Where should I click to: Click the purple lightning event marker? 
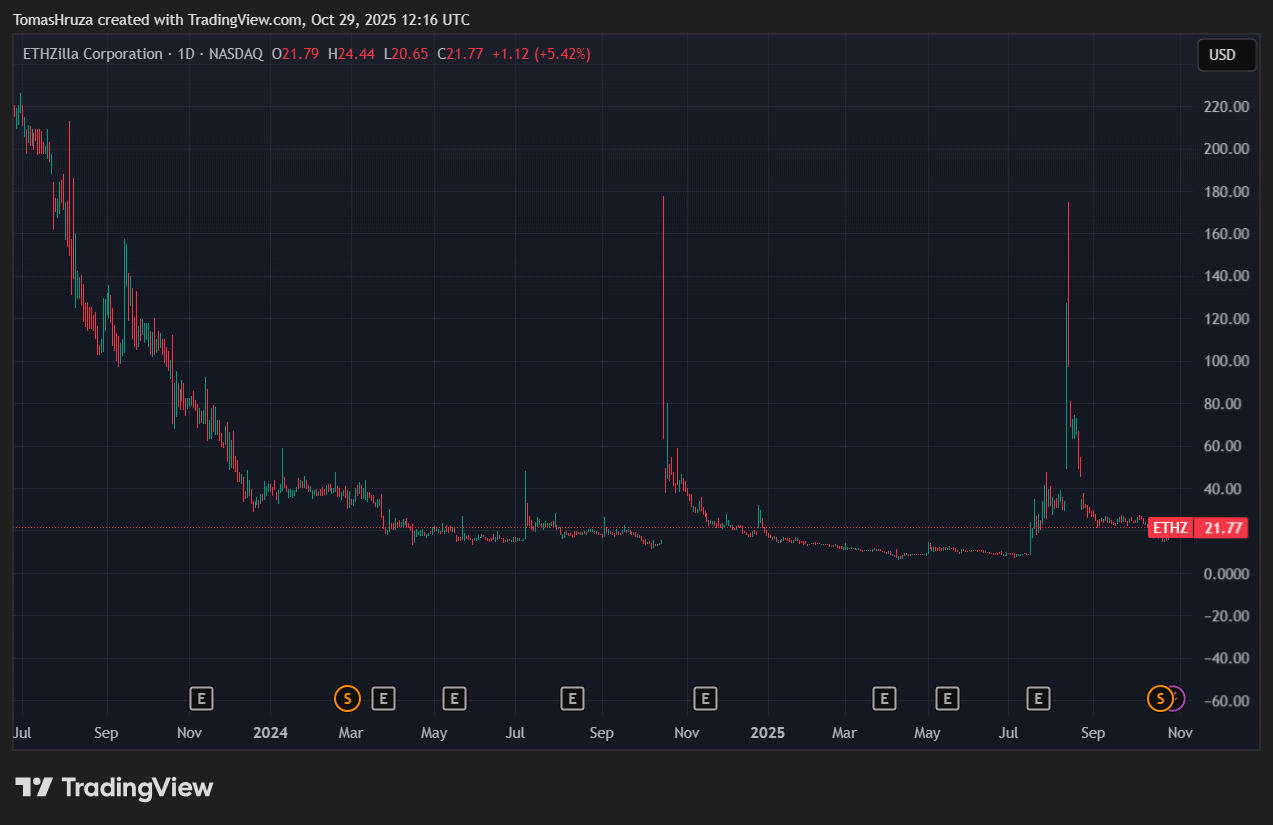click(1178, 698)
